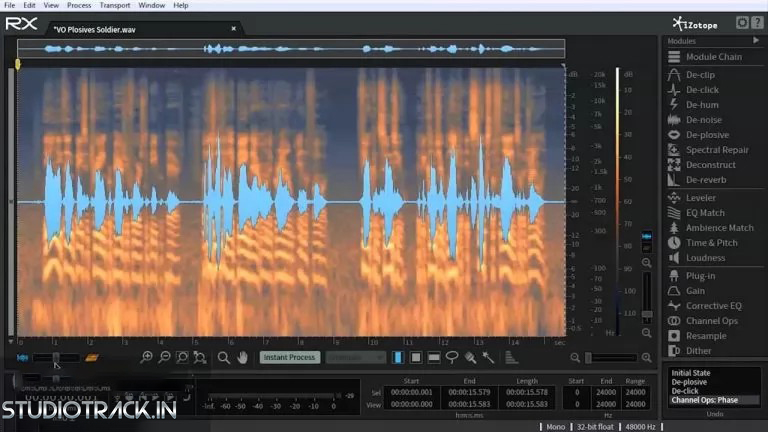This screenshot has width=768, height=432.
Task: Select Channel Ops: Phase history entry
Action: click(x=704, y=400)
